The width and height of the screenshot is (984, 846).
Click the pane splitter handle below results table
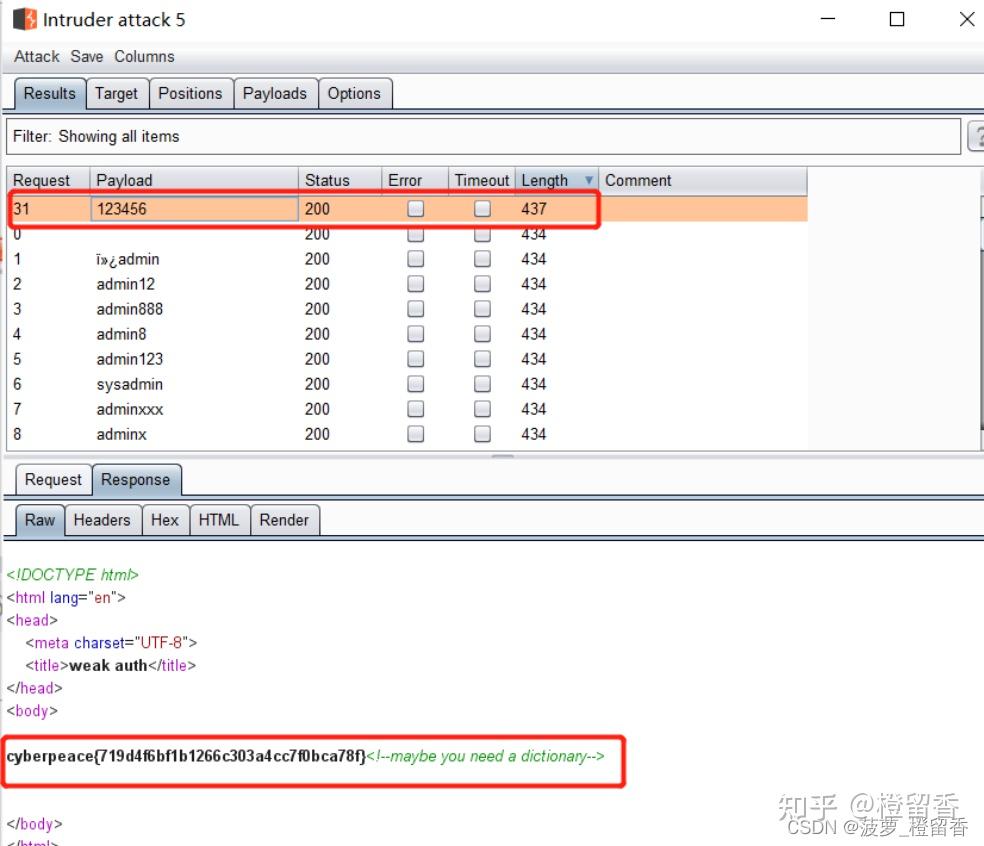(x=502, y=456)
